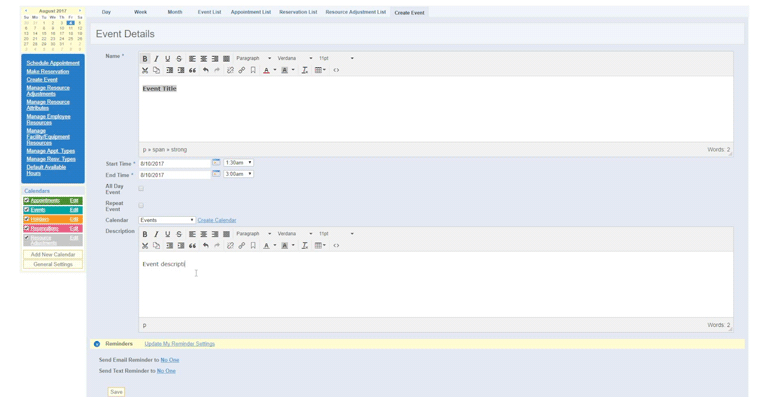Viewport: 768px width, 397px height.
Task: Insert a blockquote in the Name editor
Action: click(192, 70)
